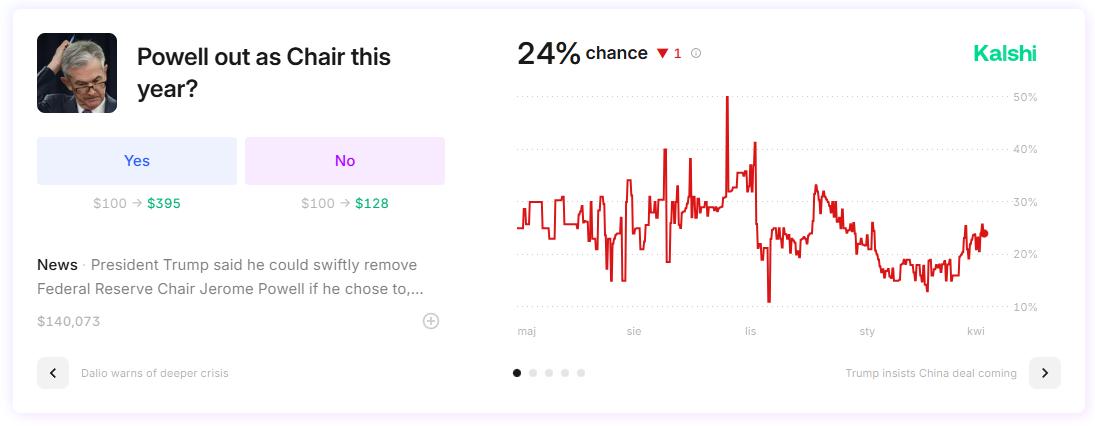Image resolution: width=1095 pixels, height=426 pixels.
Task: Select the fifth carousel dot
Action: [581, 373]
